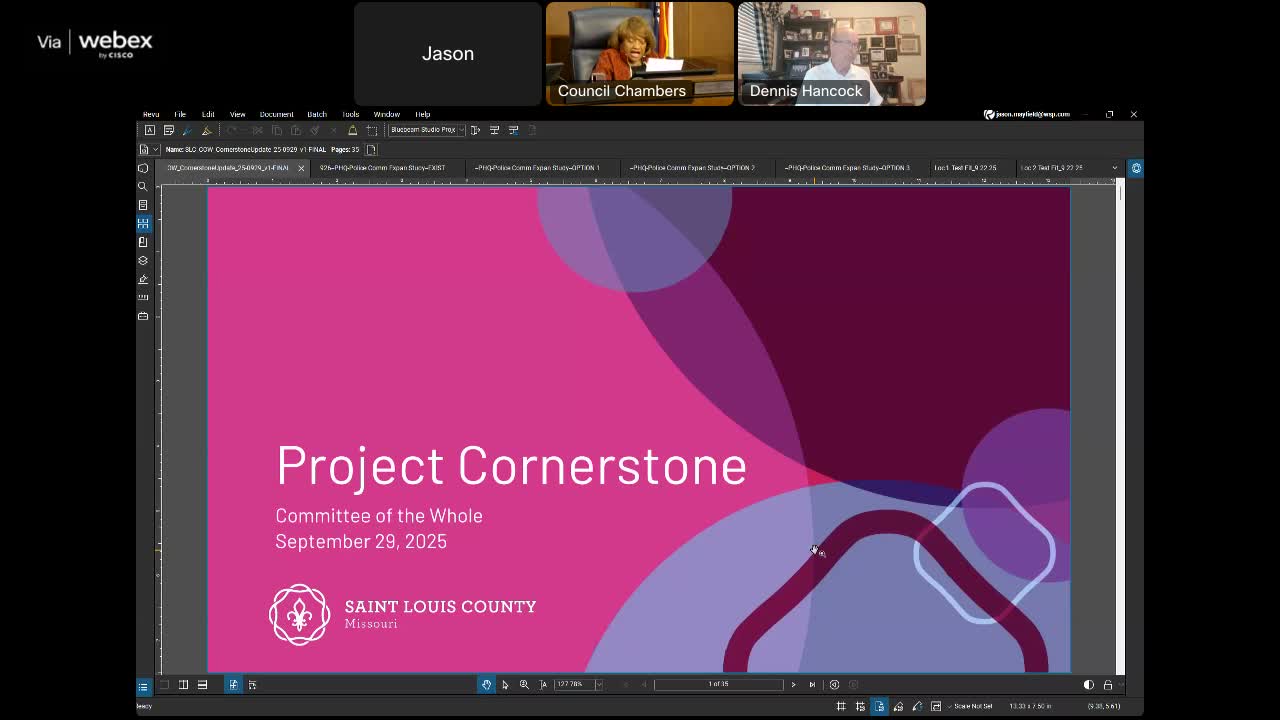The height and width of the screenshot is (720, 1280).
Task: Close the Cornerstone Update document tab
Action: pyautogui.click(x=301, y=168)
